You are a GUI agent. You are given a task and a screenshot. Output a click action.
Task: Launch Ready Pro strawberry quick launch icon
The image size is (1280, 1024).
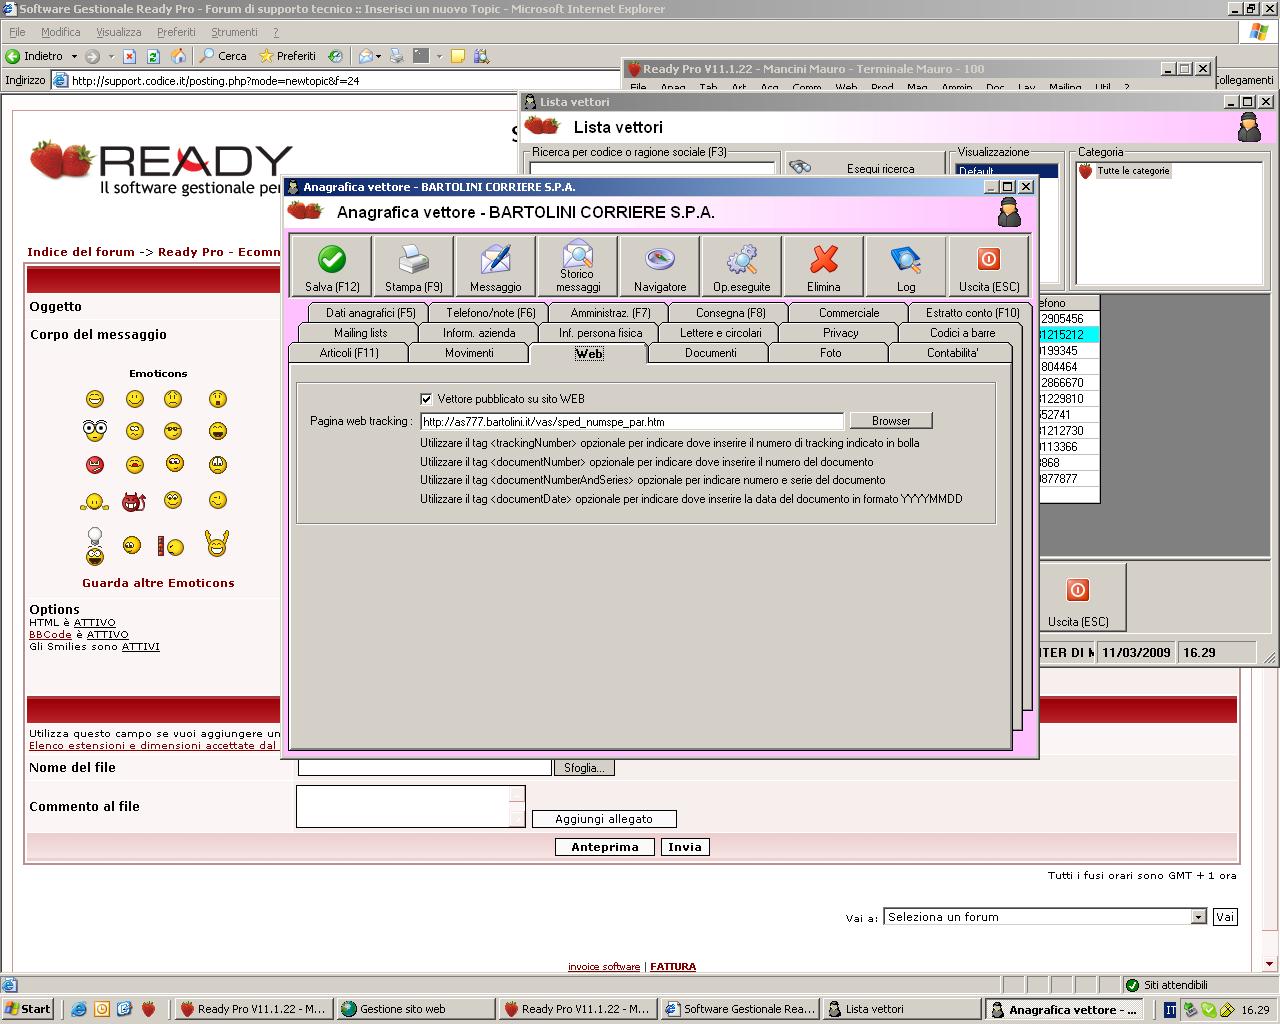[148, 1009]
